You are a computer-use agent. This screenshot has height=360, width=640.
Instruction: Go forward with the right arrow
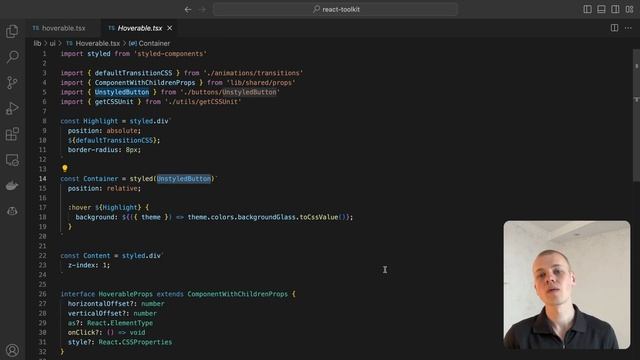click(x=202, y=9)
